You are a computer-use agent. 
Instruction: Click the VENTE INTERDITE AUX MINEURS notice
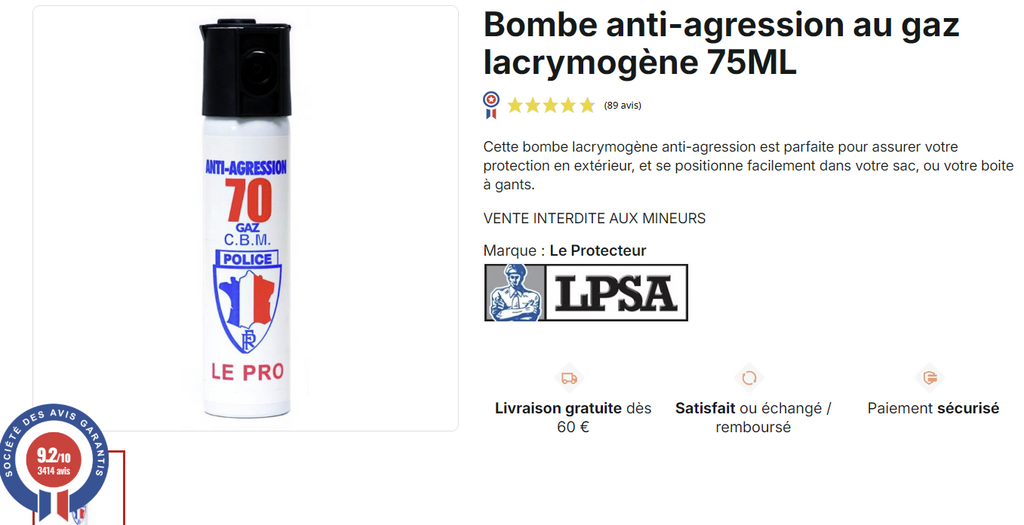coord(594,218)
